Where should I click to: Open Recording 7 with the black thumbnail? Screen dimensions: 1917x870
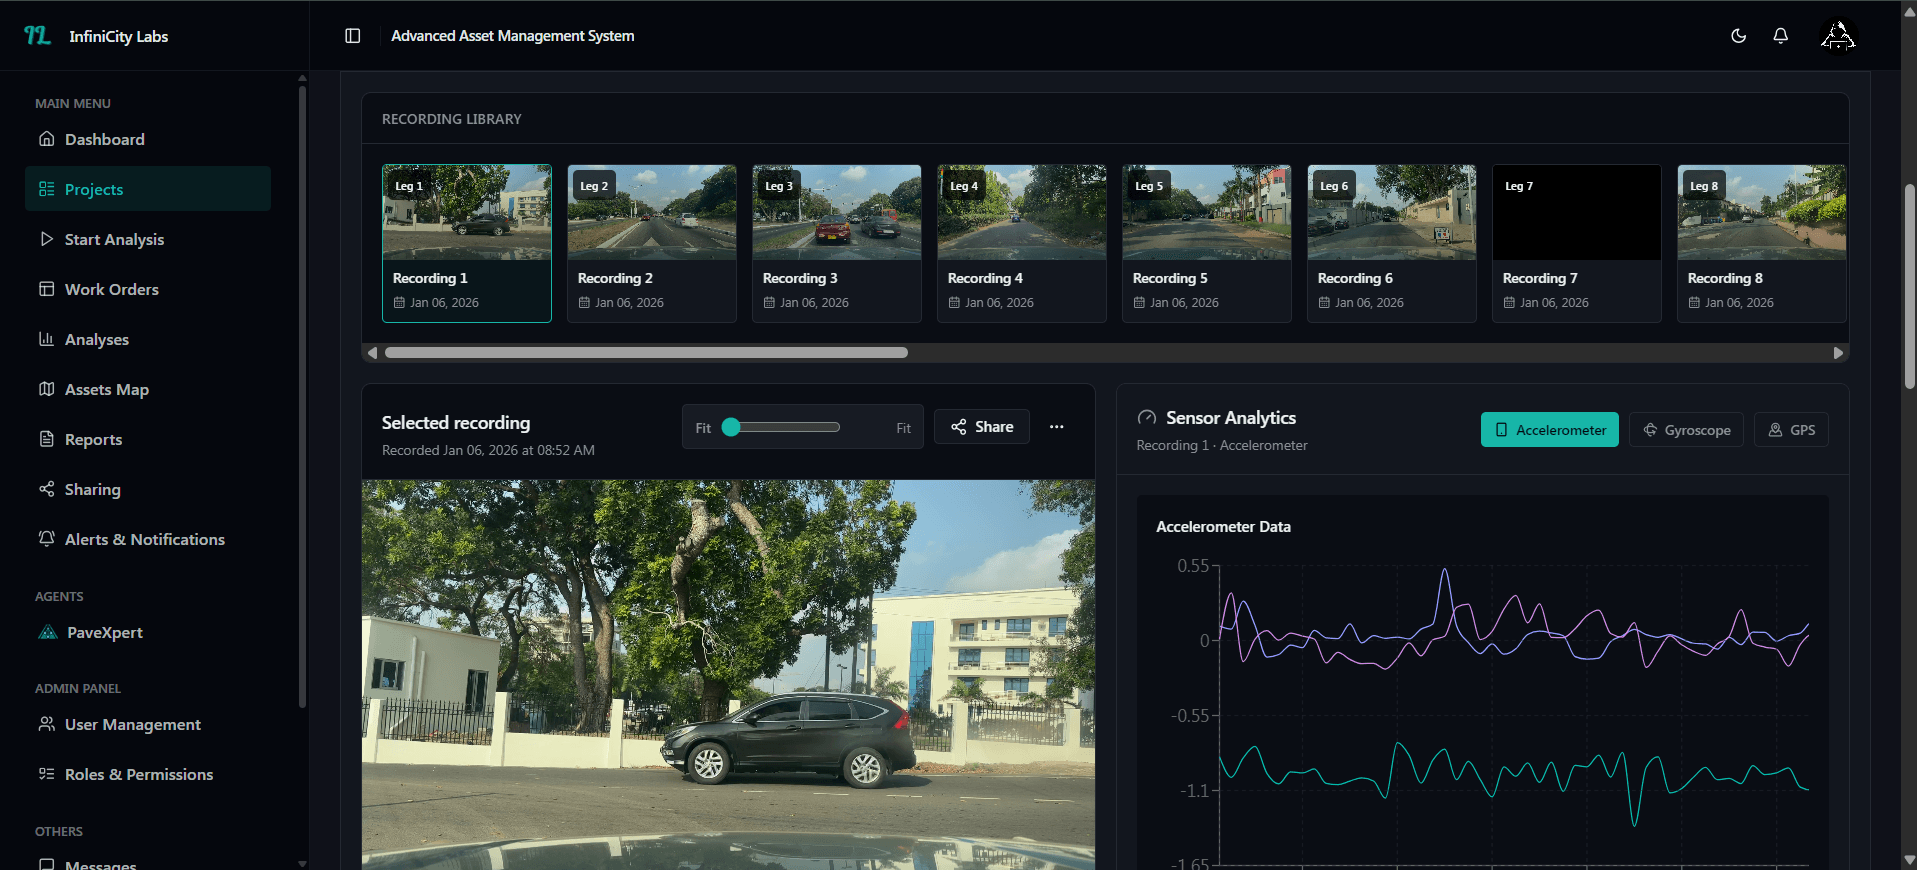click(1577, 243)
